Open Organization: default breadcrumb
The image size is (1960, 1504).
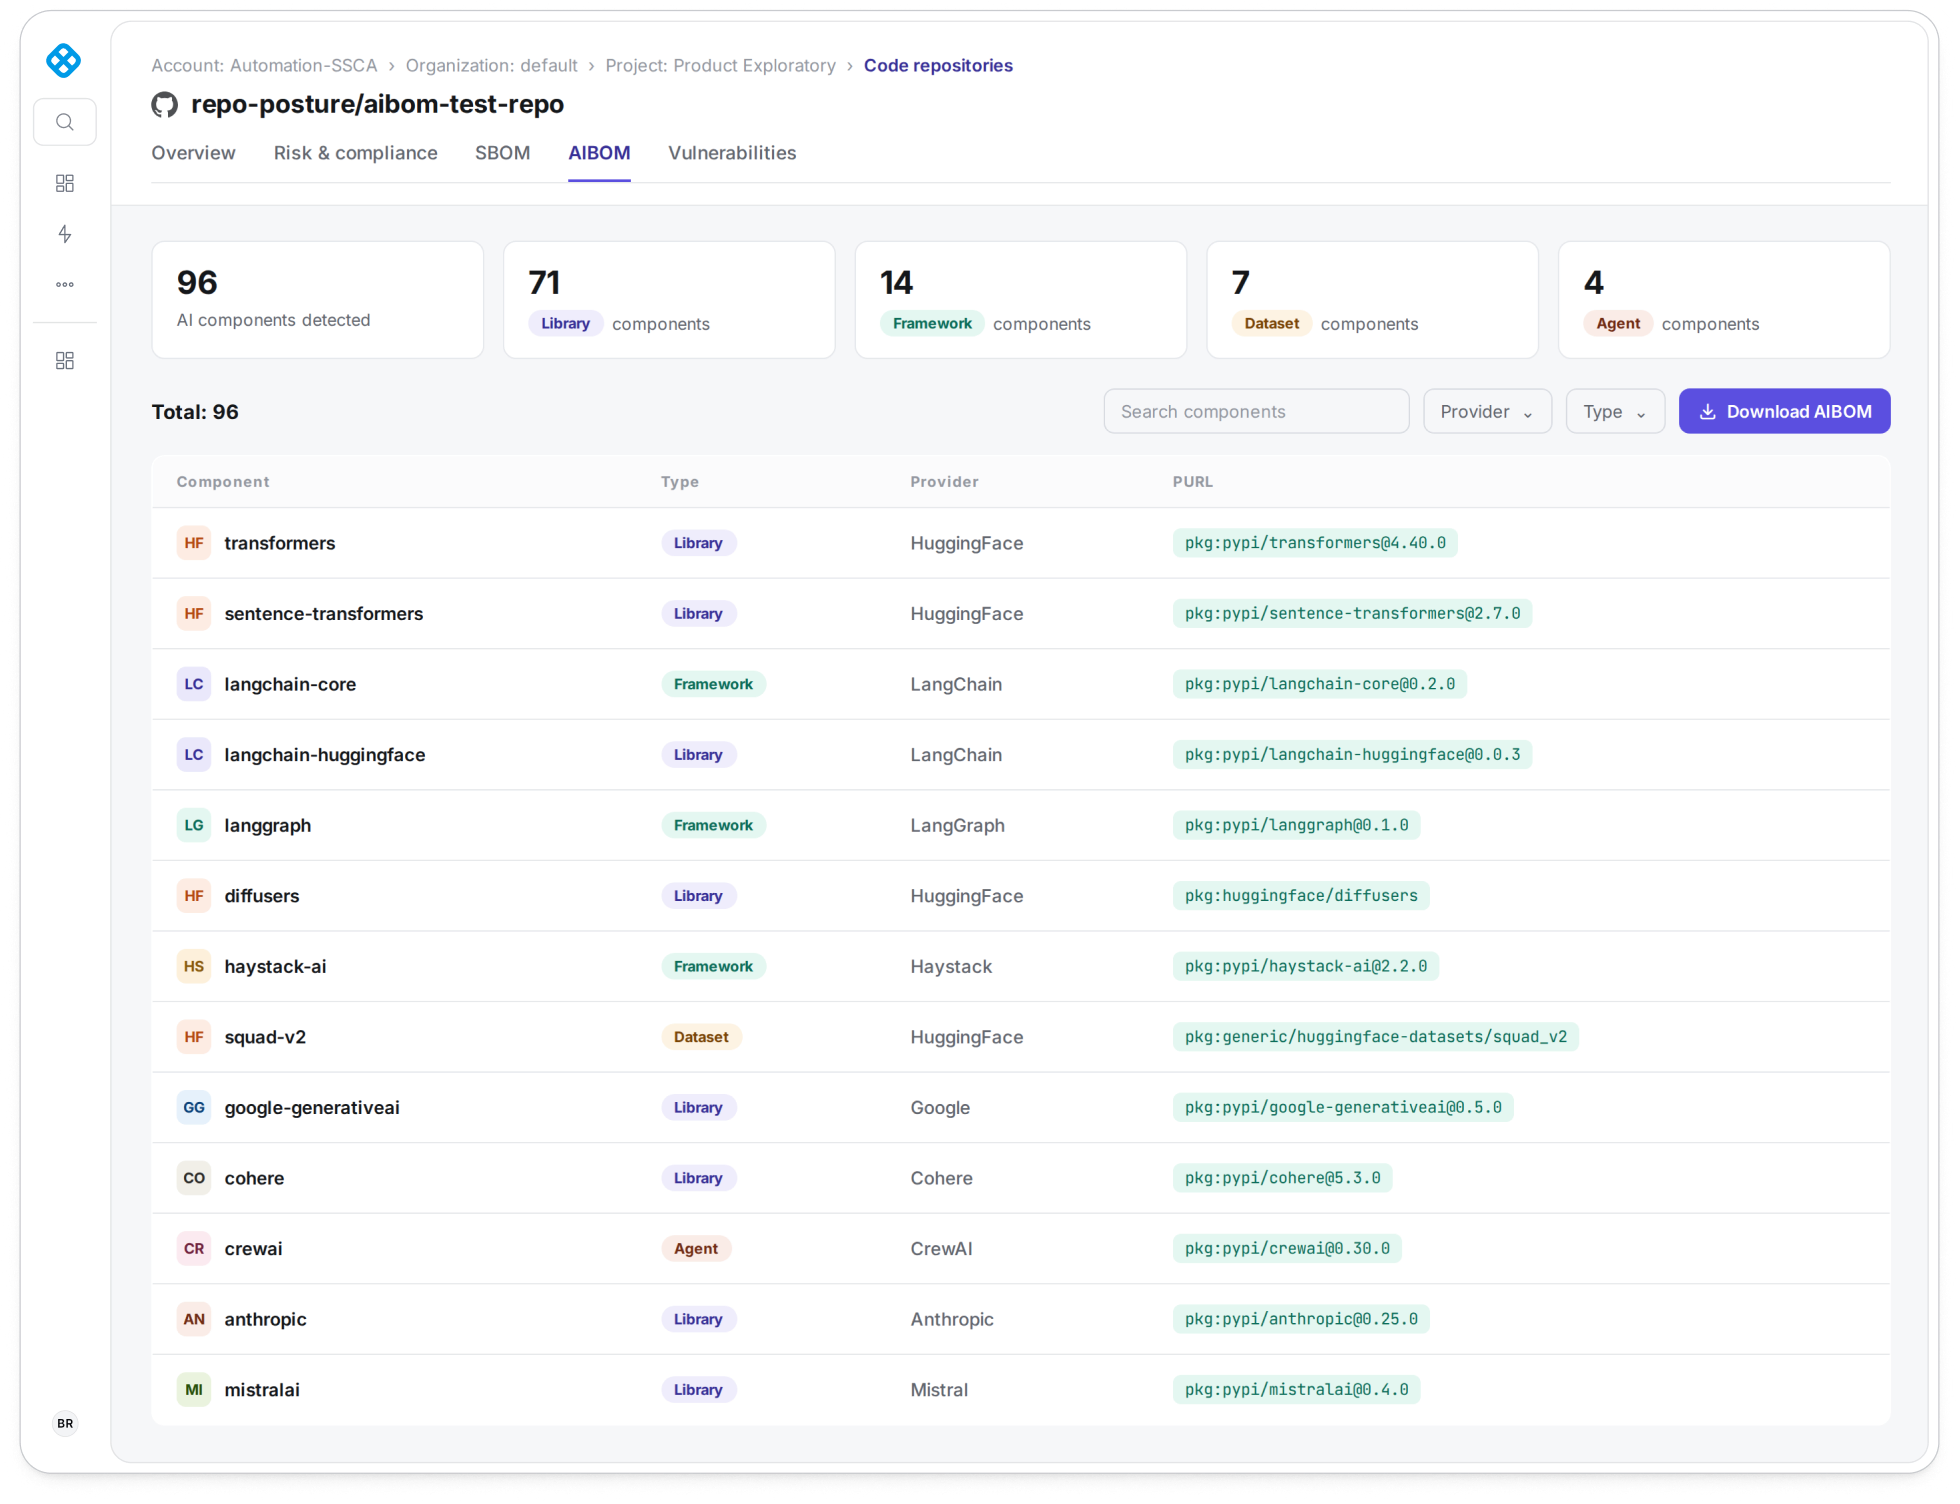(492, 65)
